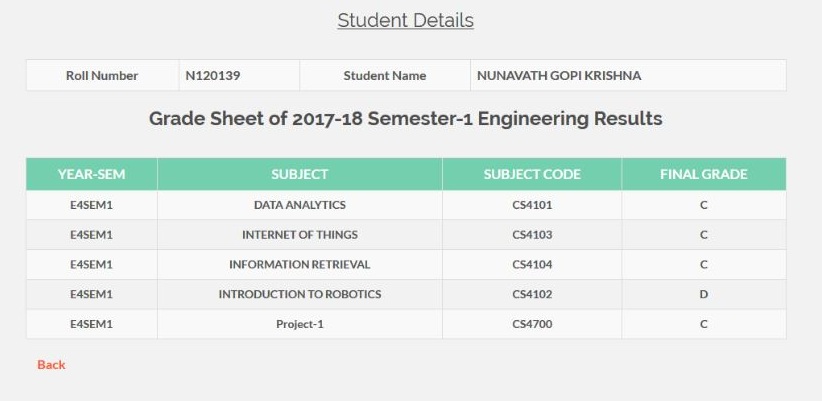Image resolution: width=822 pixels, height=401 pixels.
Task: Select the INTERNET OF THINGS subject cell
Action: tap(300, 235)
